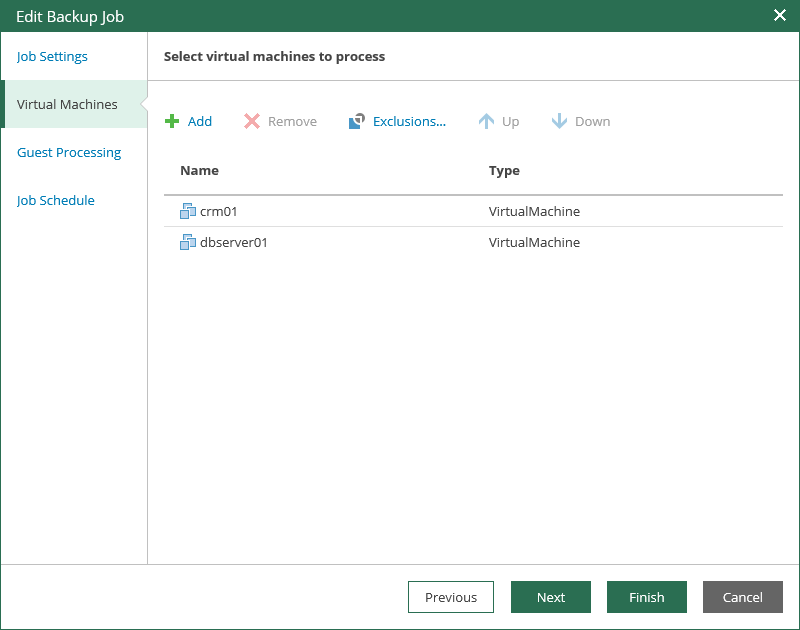Select the Virtual Machines tab
Screen dimensions: 800x630
pyautogui.click(x=67, y=104)
